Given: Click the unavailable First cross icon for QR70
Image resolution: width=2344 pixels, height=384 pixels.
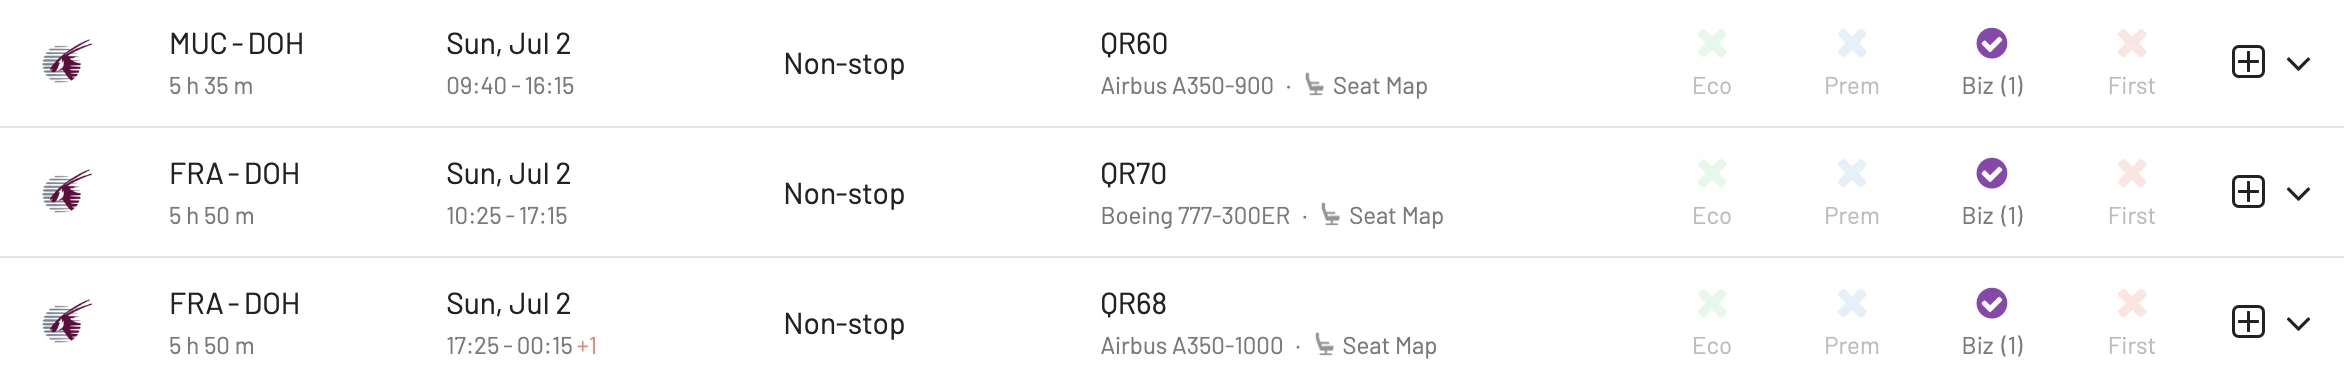Looking at the screenshot, I should pyautogui.click(x=2132, y=173).
